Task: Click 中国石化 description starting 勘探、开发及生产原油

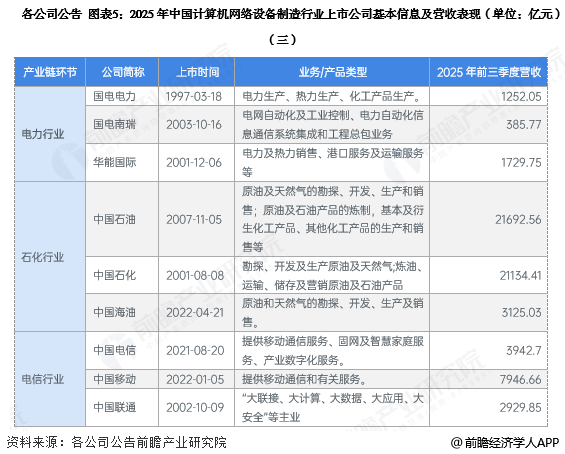Action: [333, 276]
